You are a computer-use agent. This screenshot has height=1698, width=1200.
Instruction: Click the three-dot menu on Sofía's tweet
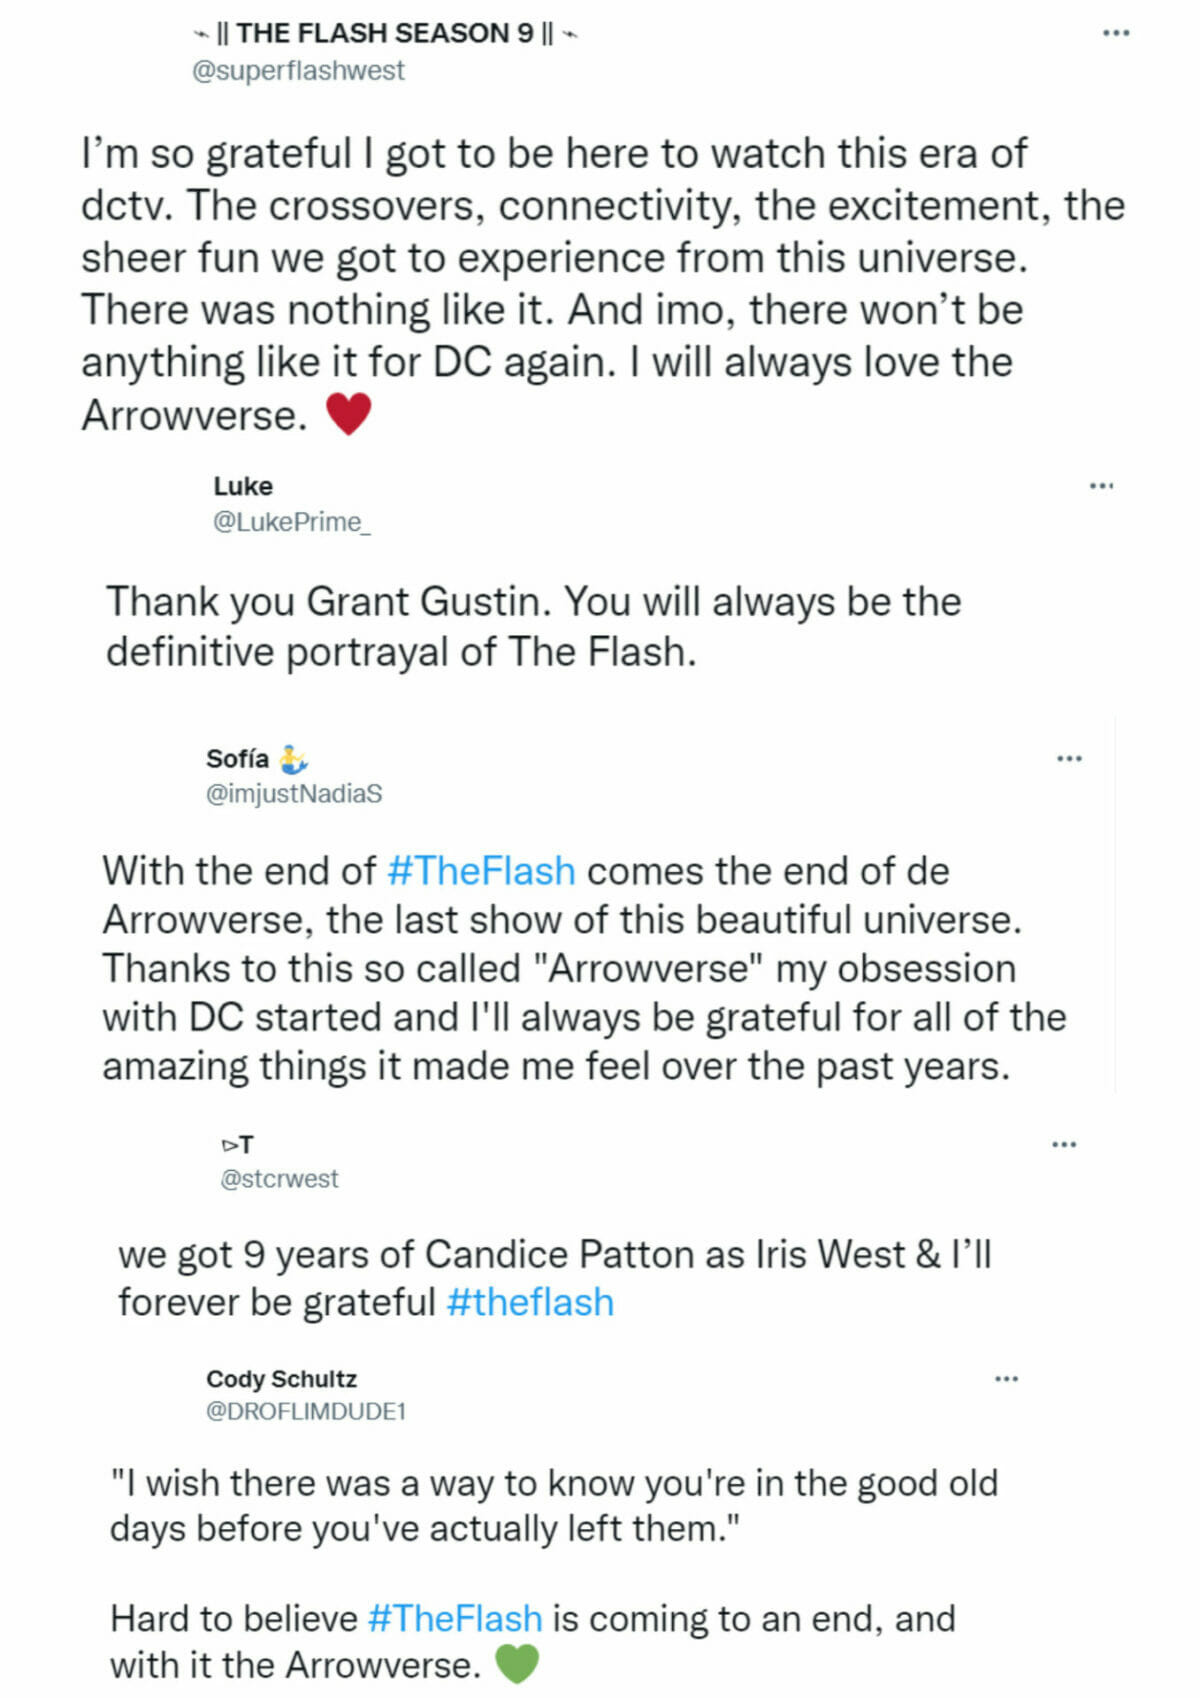(1069, 759)
